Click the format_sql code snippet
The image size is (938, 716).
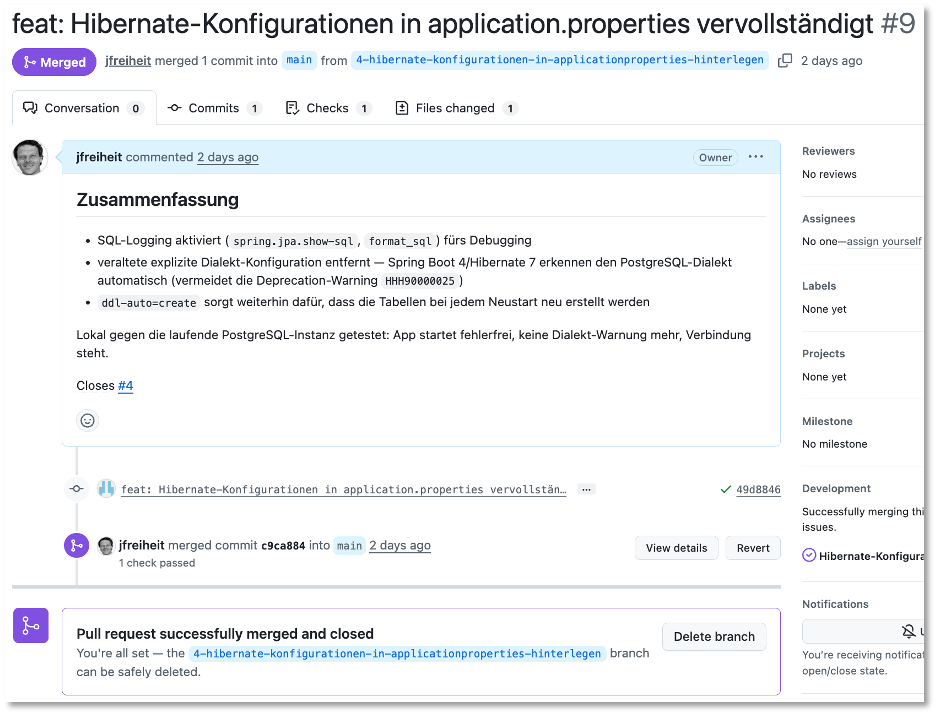click(x=400, y=241)
